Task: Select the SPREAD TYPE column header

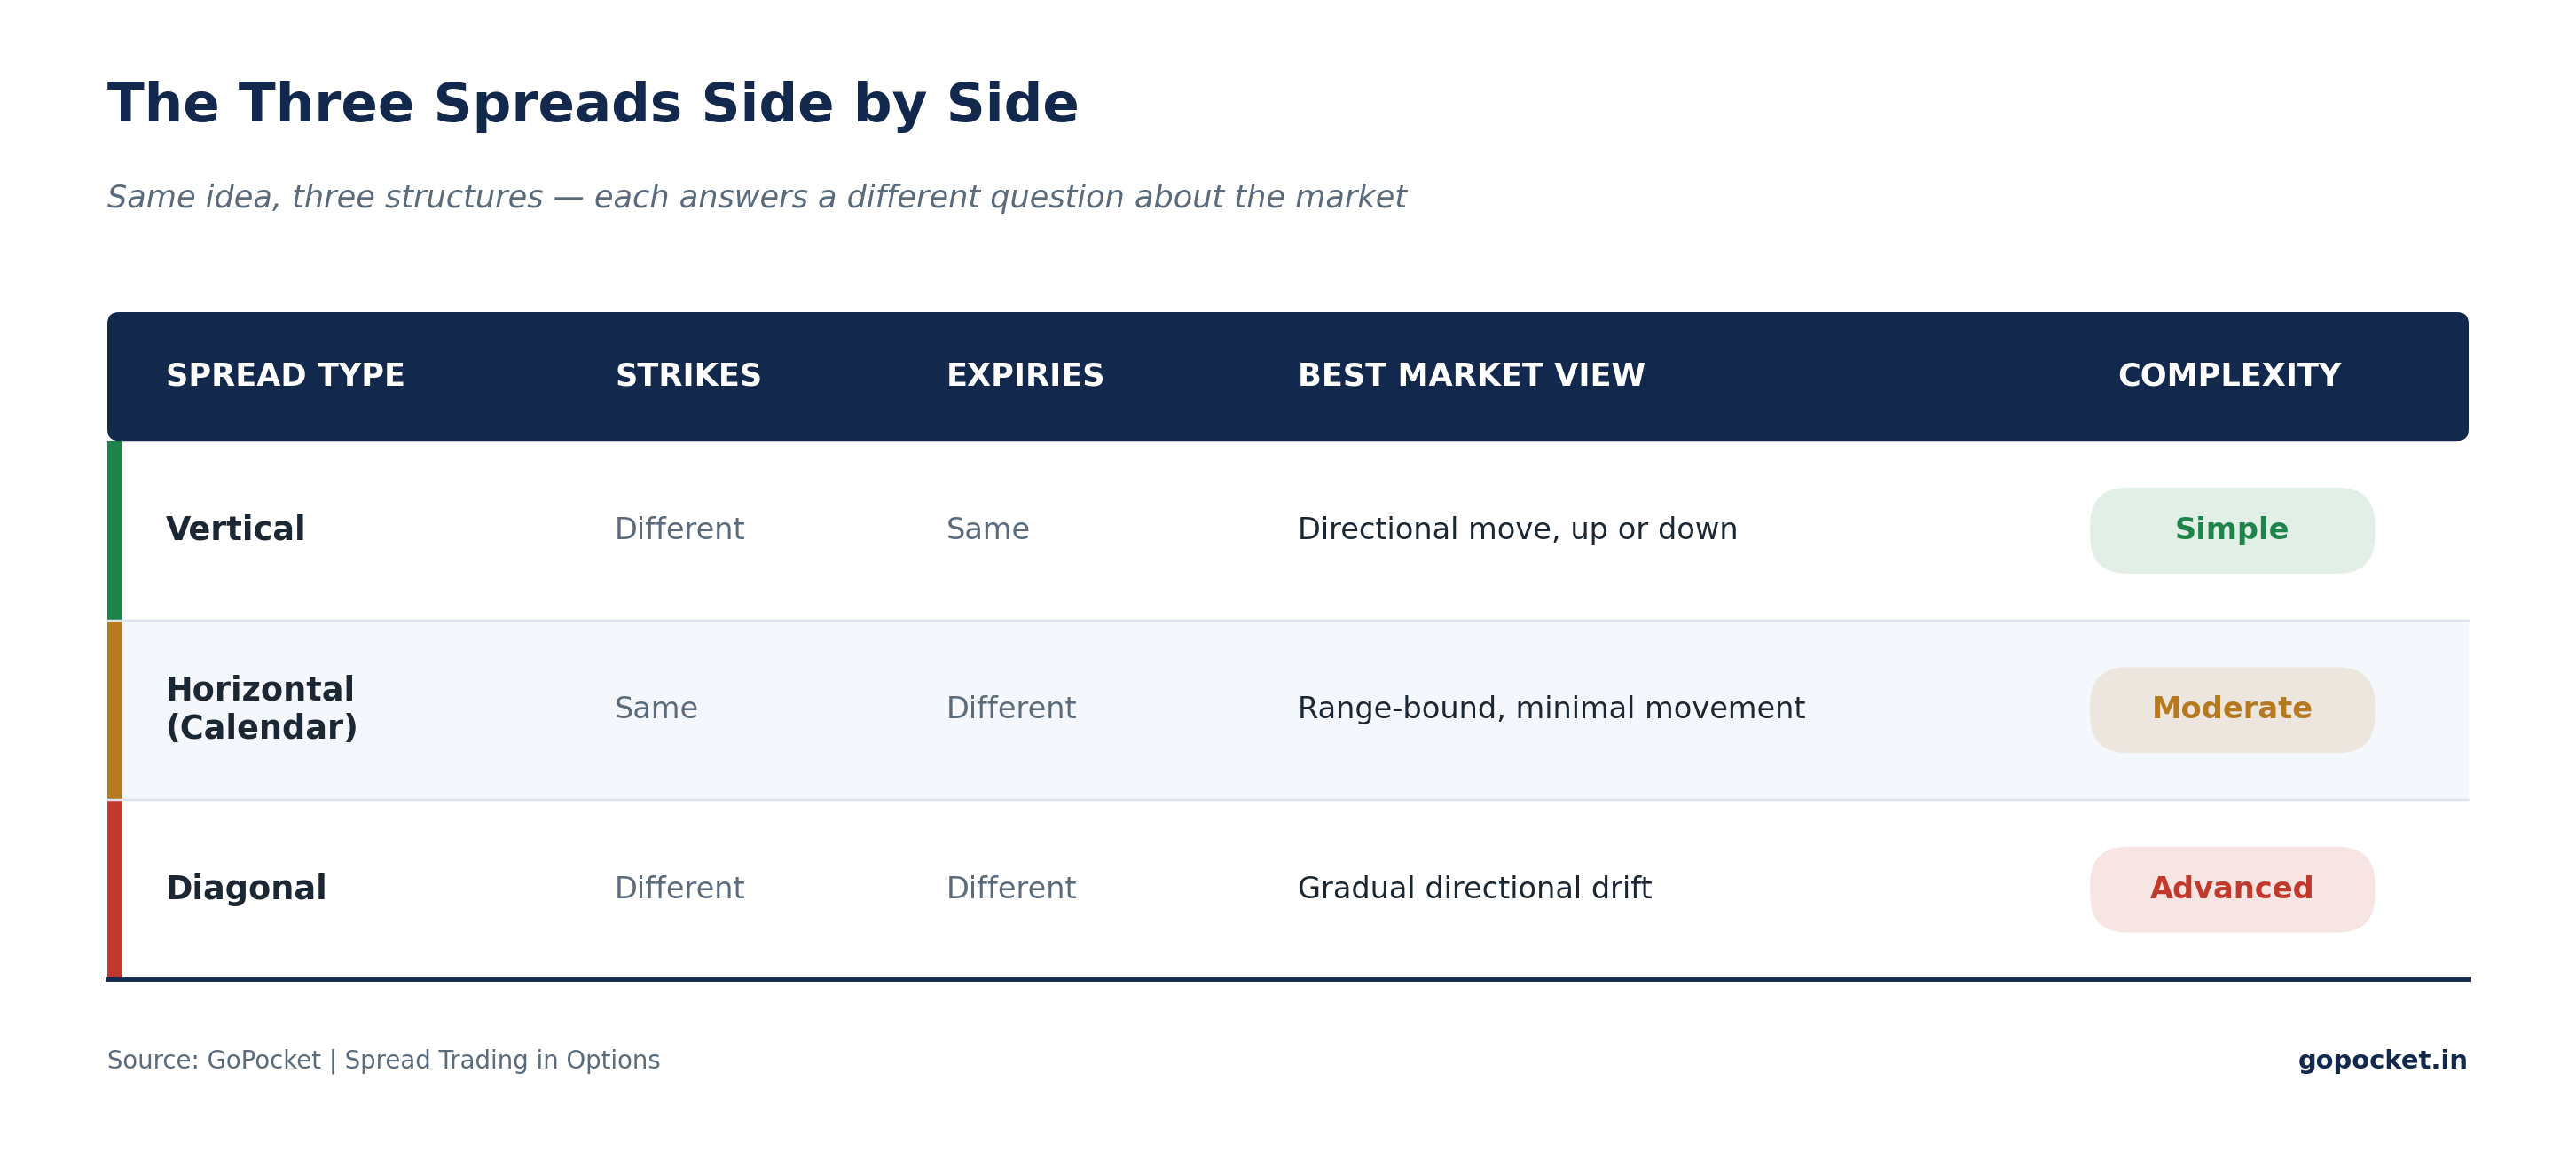Action: [x=285, y=376]
